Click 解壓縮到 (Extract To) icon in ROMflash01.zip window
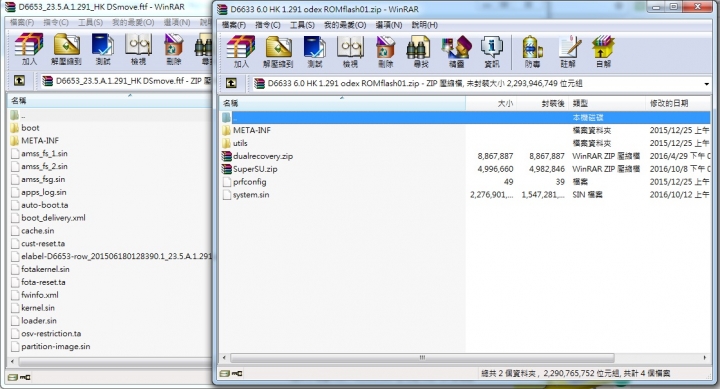 click(278, 51)
